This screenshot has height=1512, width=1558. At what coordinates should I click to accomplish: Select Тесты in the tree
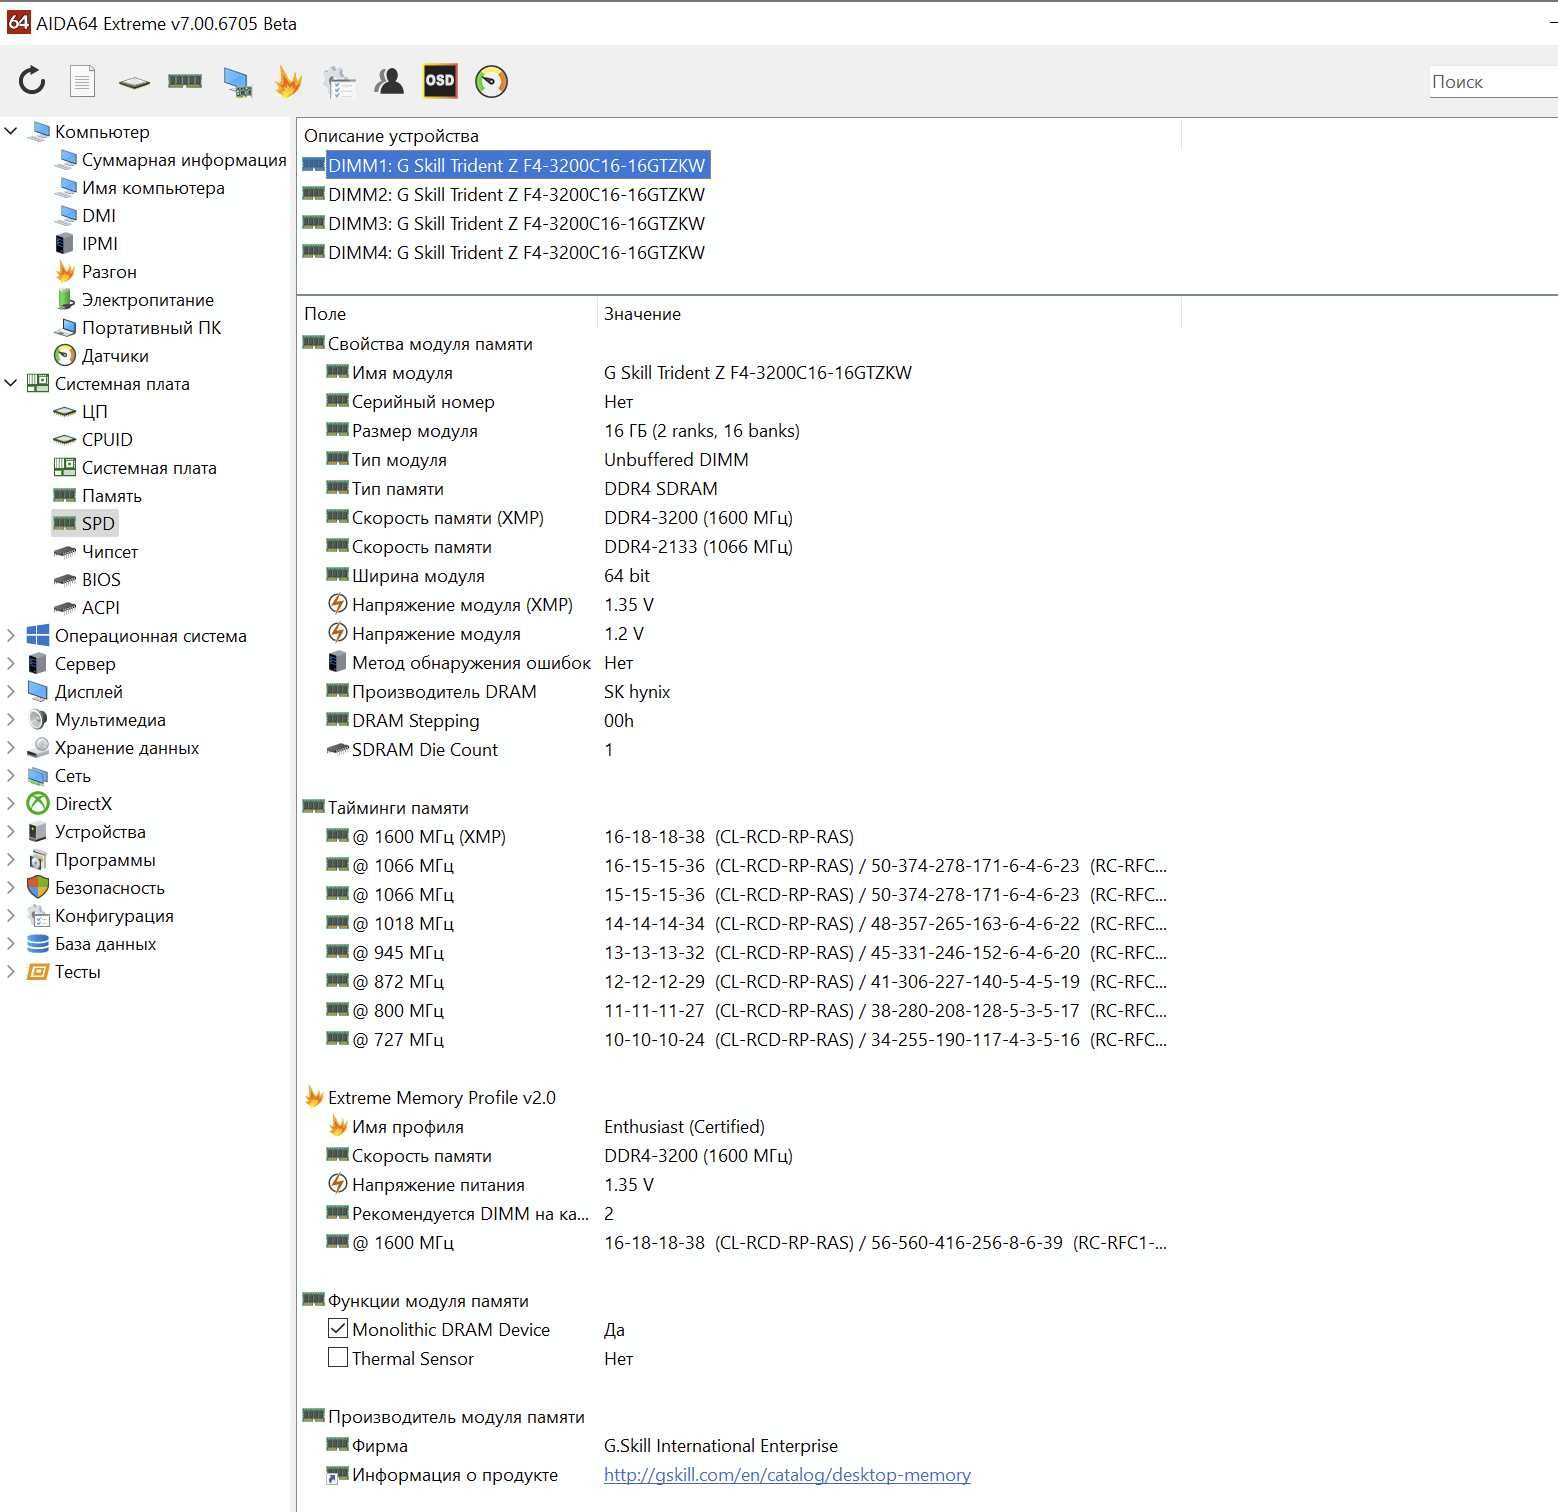(x=77, y=971)
